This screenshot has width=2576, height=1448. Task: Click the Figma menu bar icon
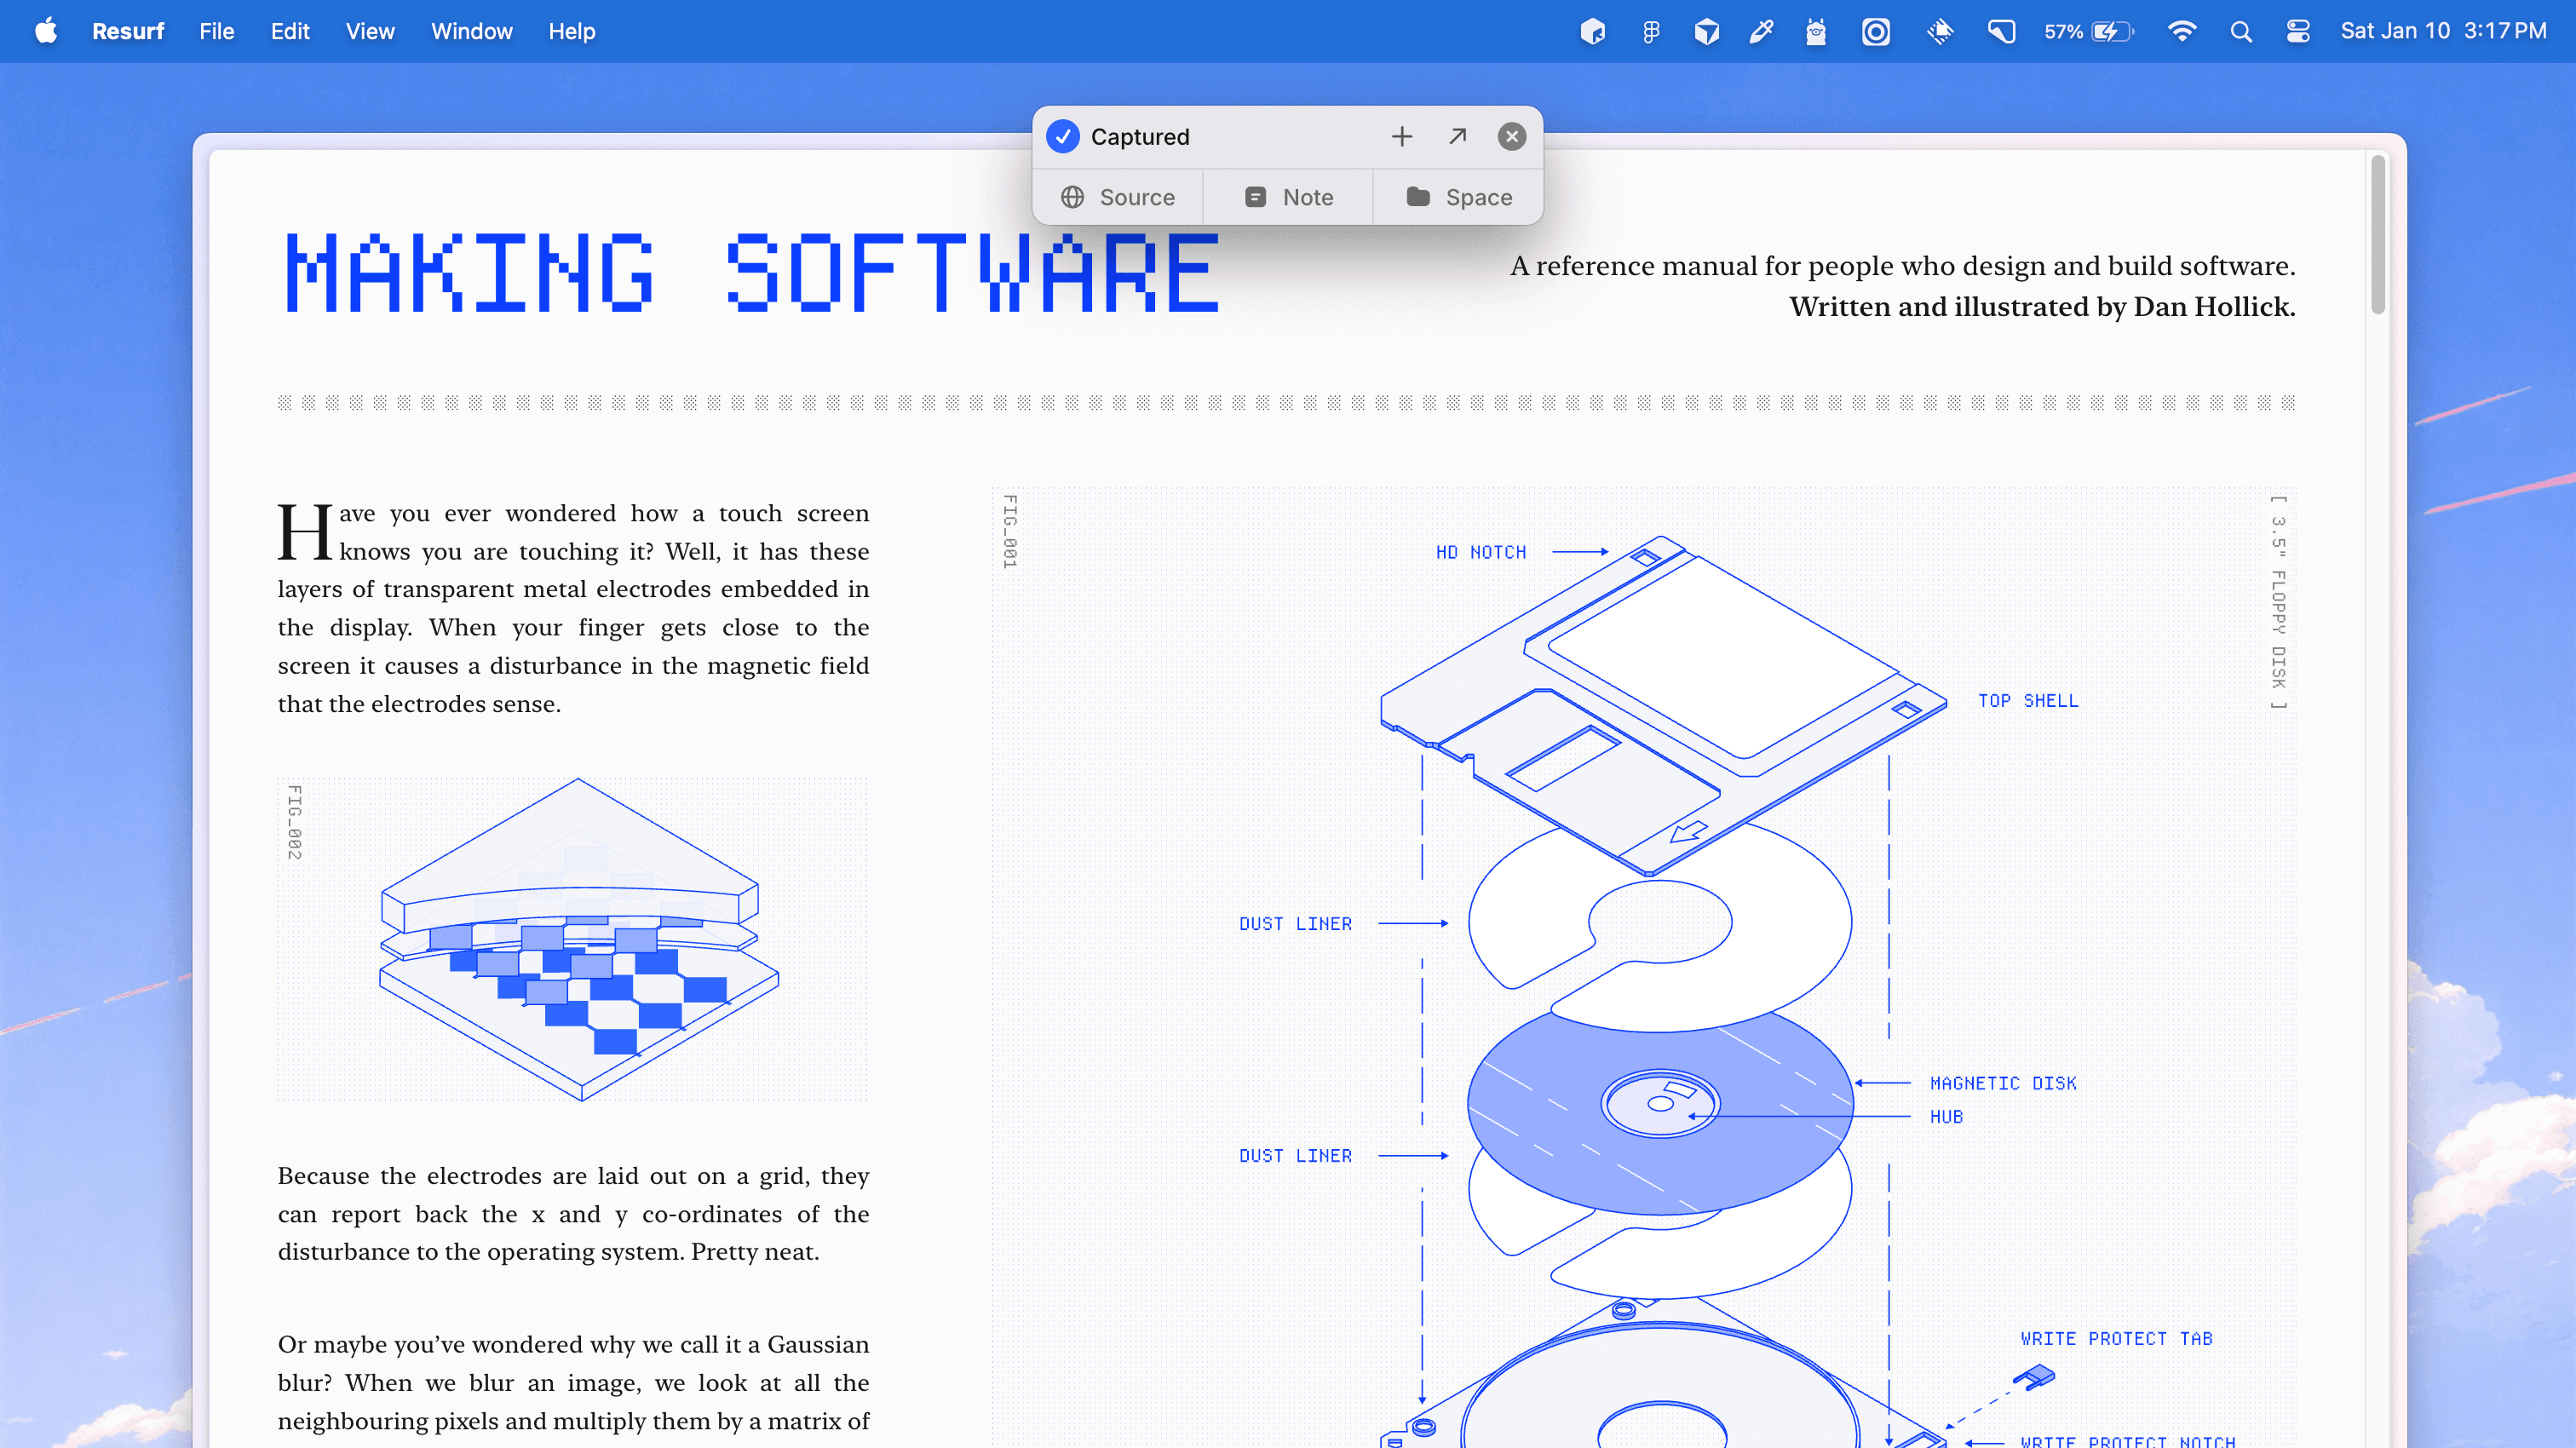pos(1651,32)
